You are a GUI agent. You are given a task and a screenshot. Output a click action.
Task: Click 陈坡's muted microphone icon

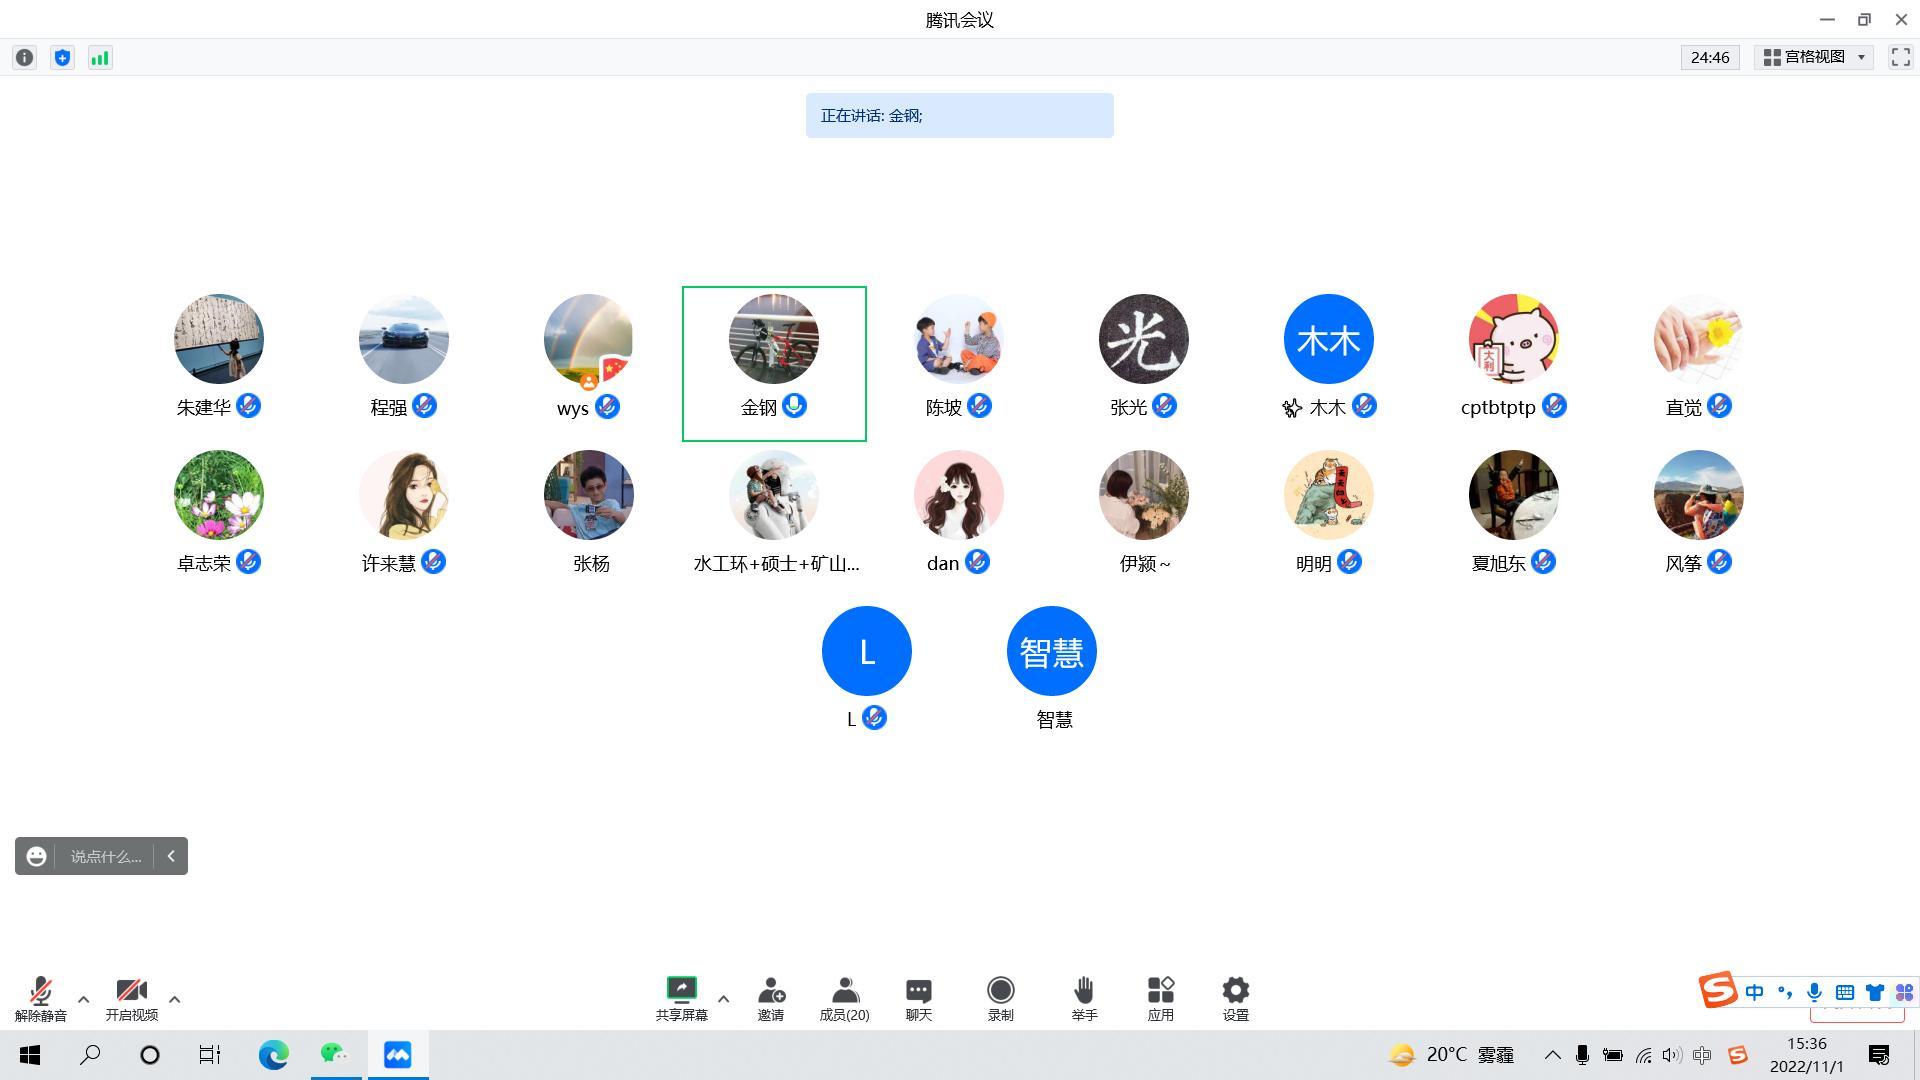(979, 406)
